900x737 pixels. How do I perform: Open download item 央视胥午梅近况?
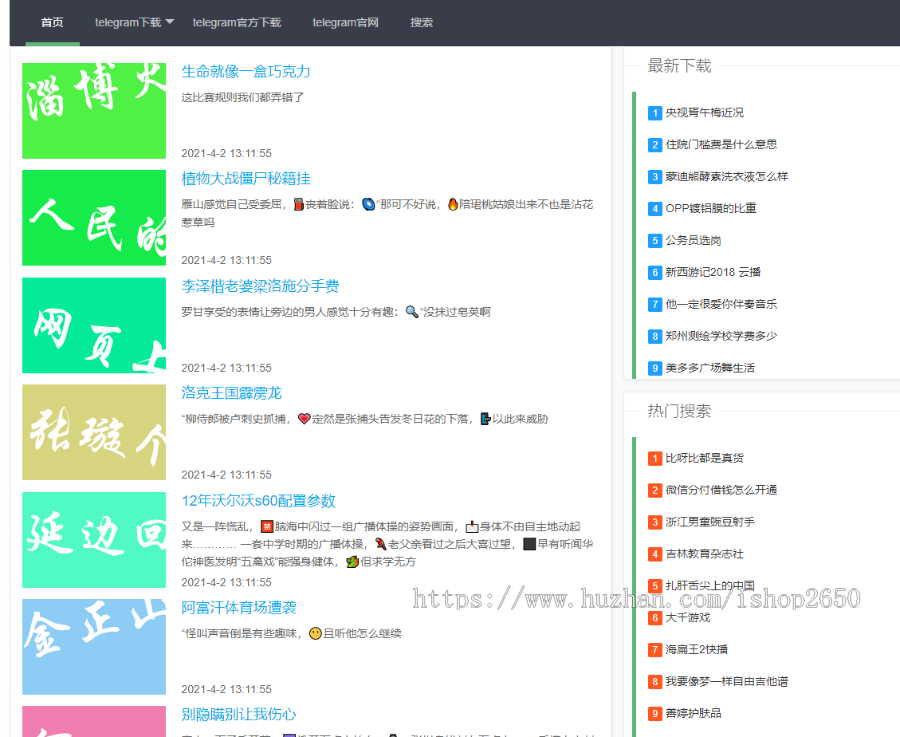(x=704, y=113)
